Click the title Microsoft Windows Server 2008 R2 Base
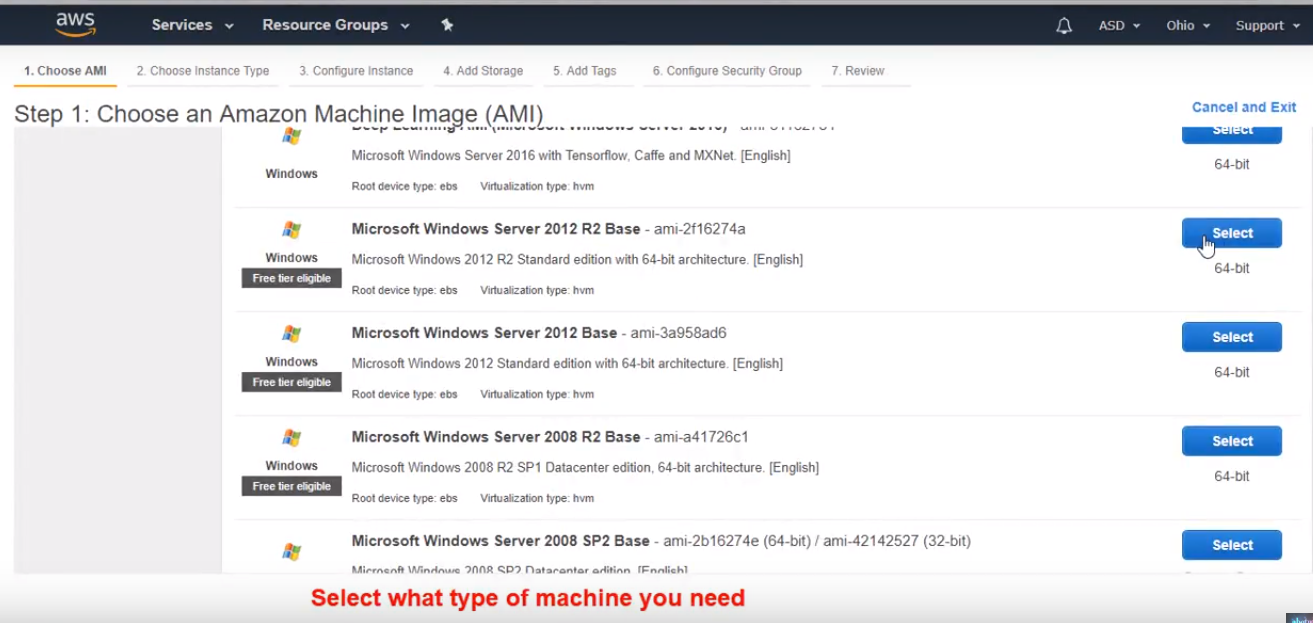 (x=496, y=437)
